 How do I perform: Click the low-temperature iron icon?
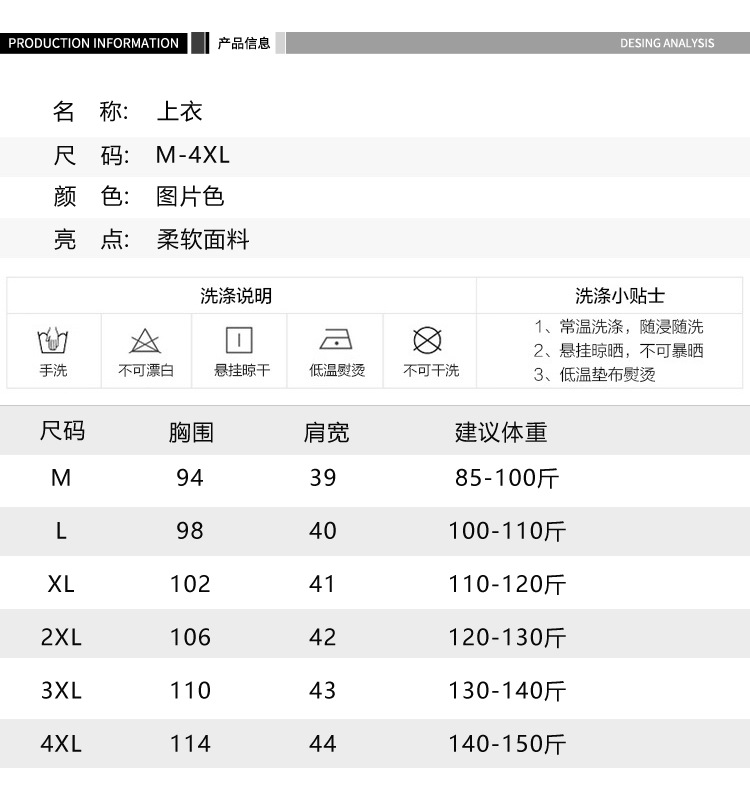pos(336,340)
